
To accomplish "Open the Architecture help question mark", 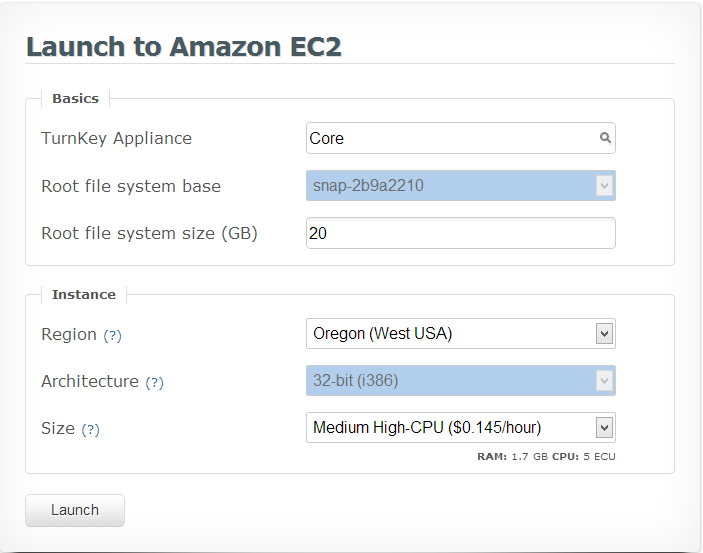I will (x=154, y=382).
